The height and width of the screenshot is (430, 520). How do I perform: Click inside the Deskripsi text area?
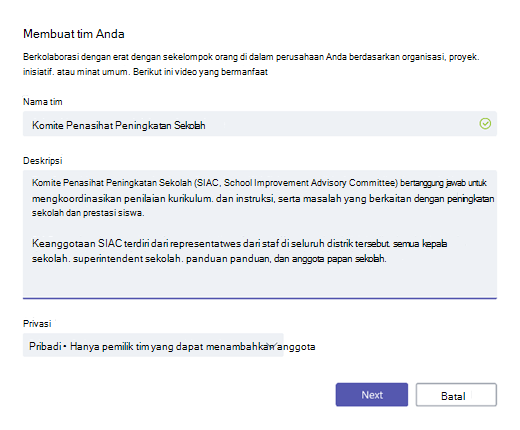tap(260, 234)
